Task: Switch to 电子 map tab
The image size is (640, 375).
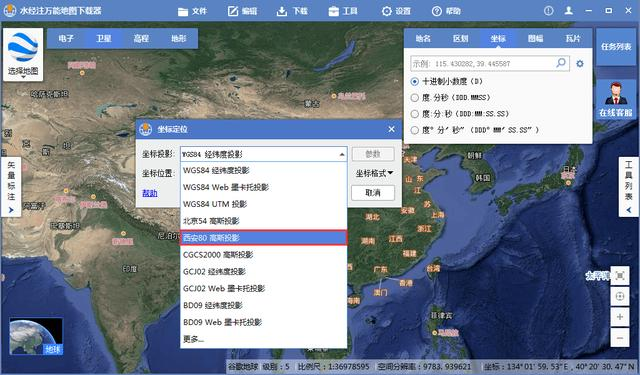Action: point(66,38)
